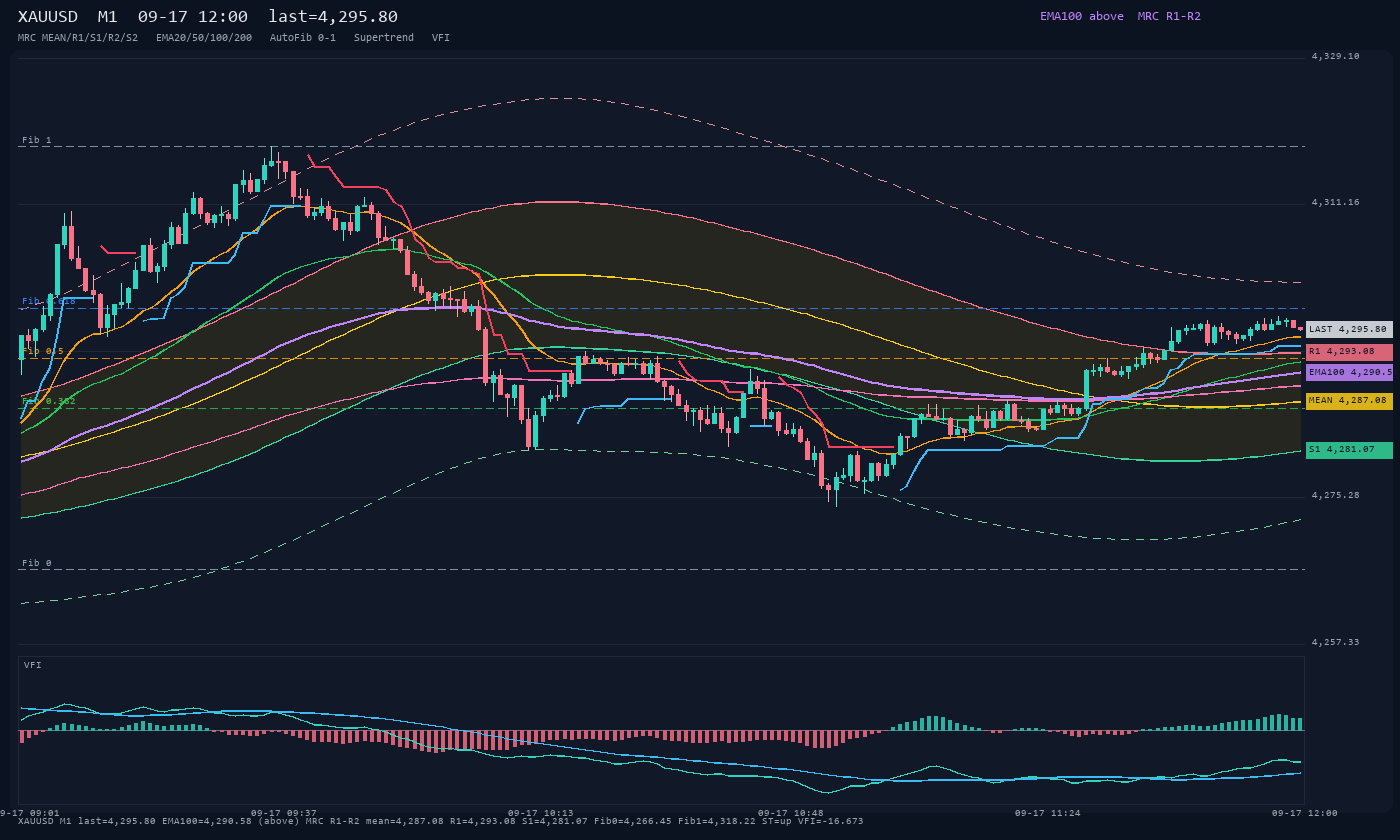Click the 4,329.10 price axis label

coord(1336,57)
